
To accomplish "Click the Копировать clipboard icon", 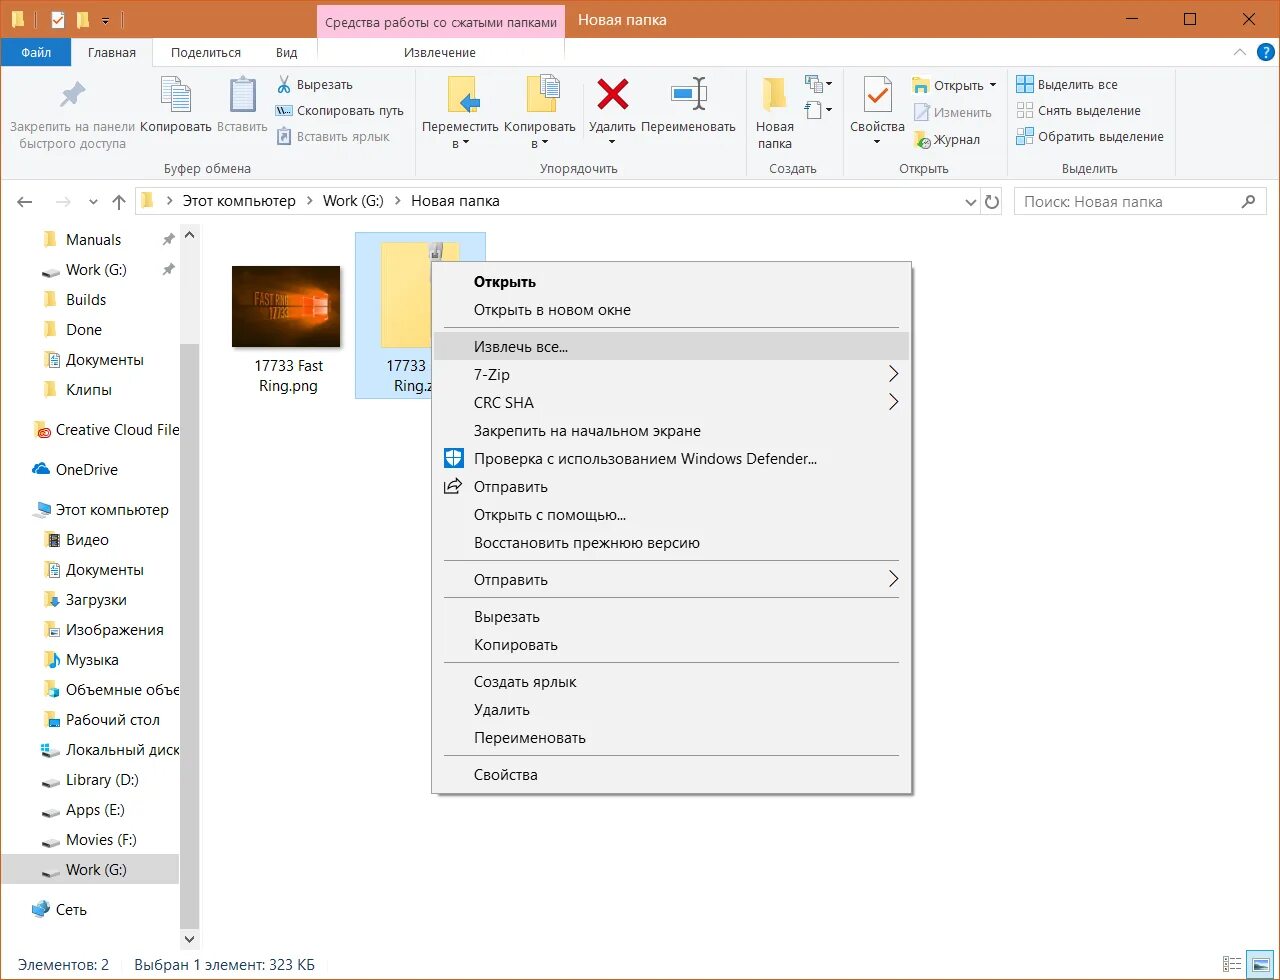I will click(x=176, y=95).
